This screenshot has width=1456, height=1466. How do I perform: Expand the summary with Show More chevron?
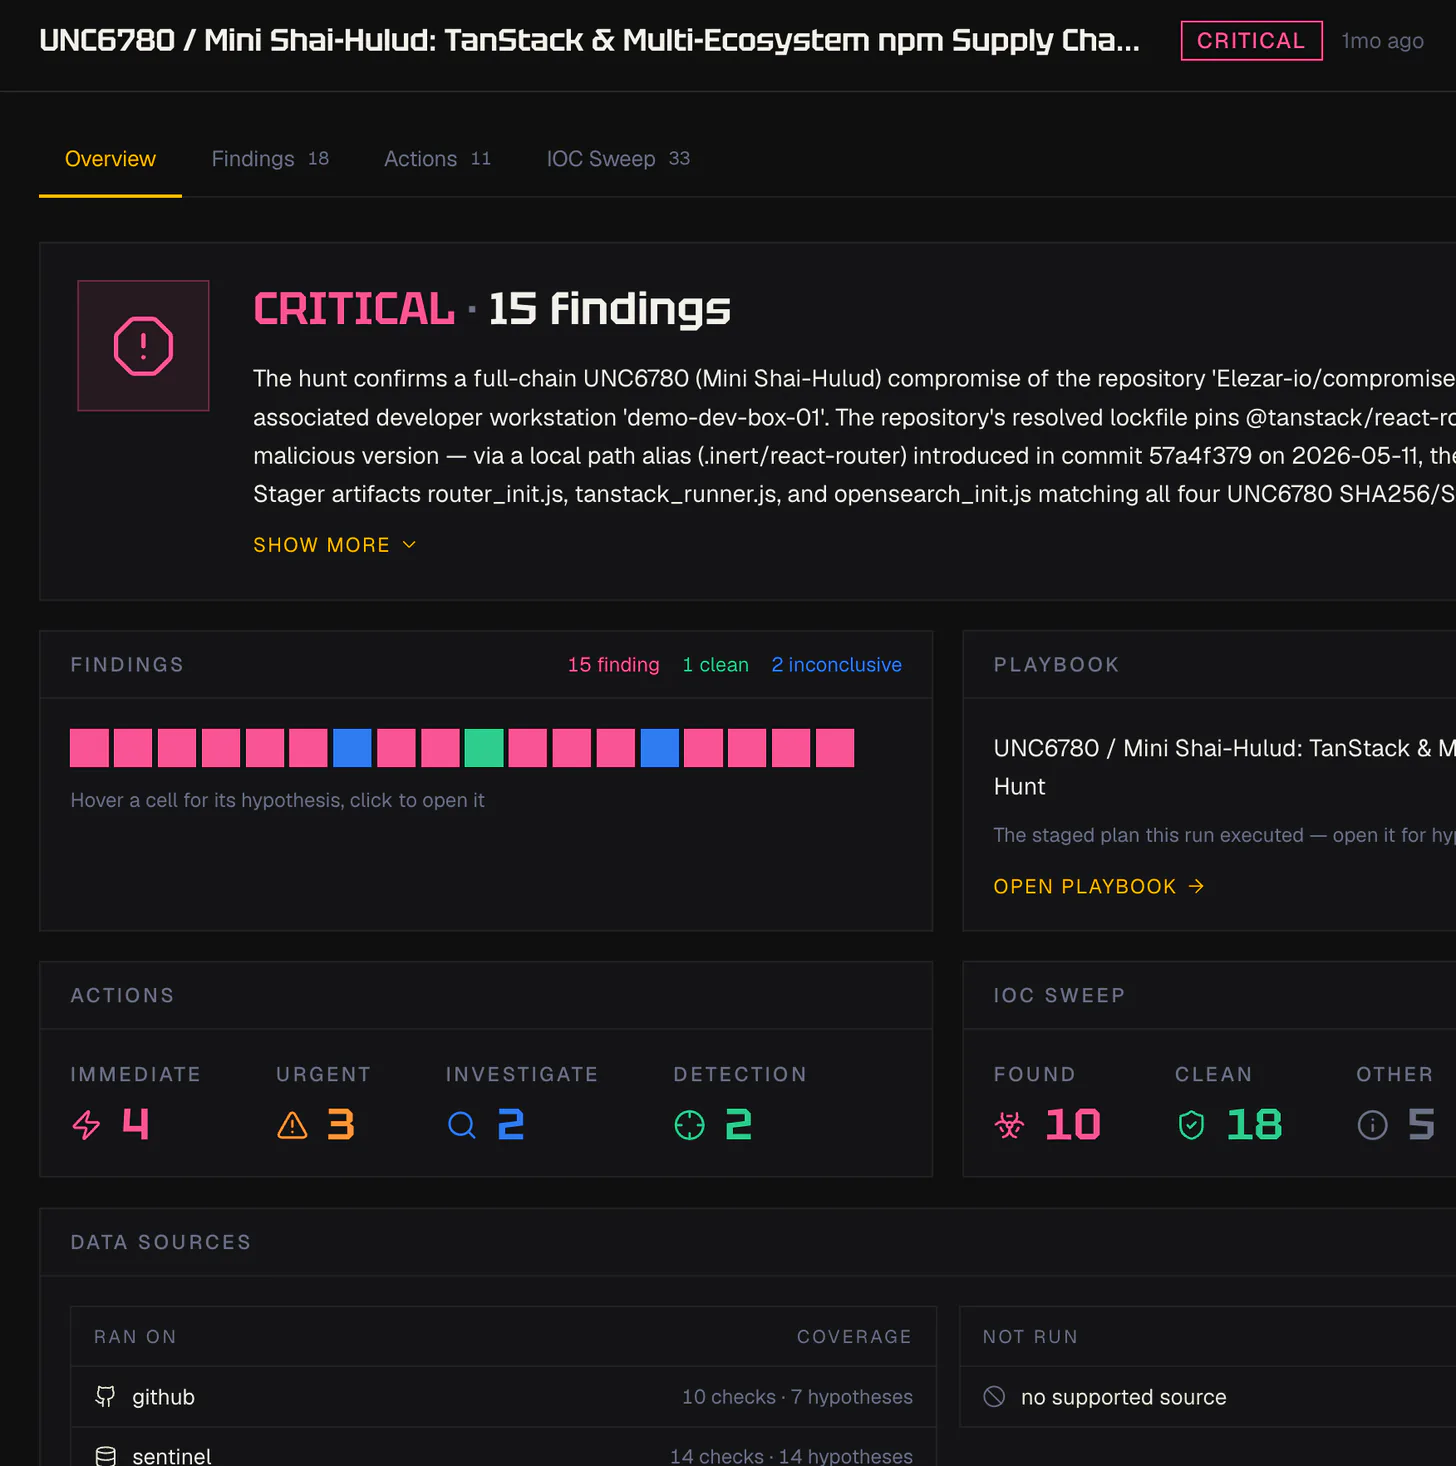click(x=409, y=544)
